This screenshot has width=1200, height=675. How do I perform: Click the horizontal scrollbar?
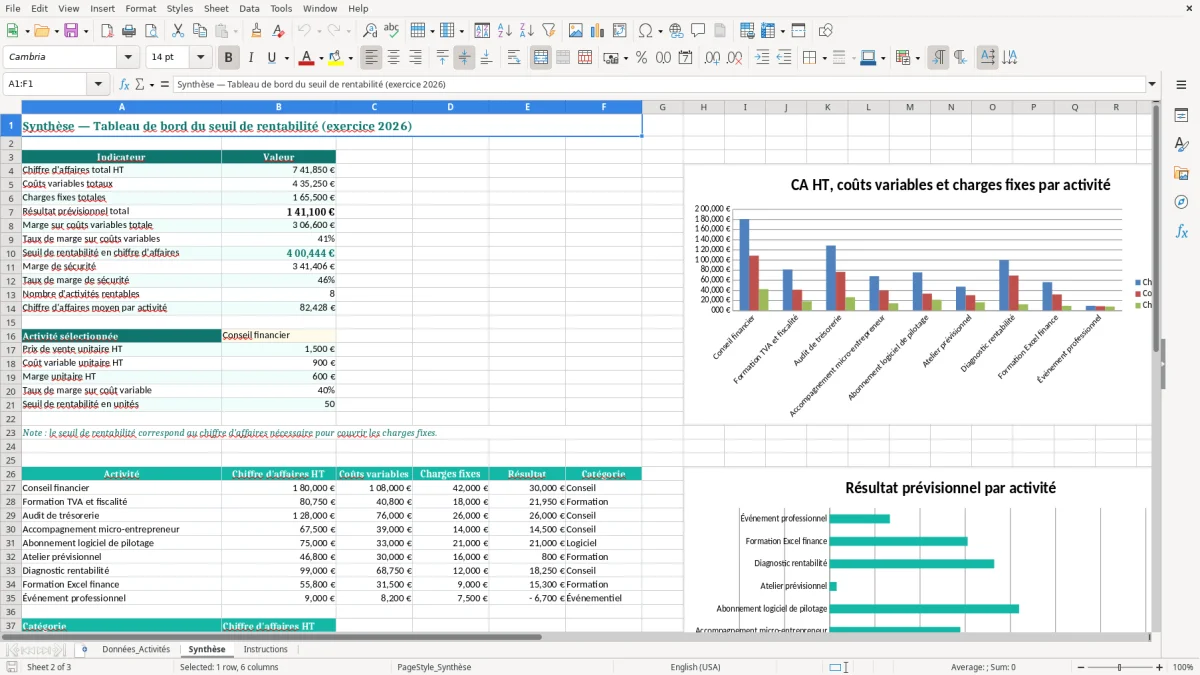pos(271,636)
